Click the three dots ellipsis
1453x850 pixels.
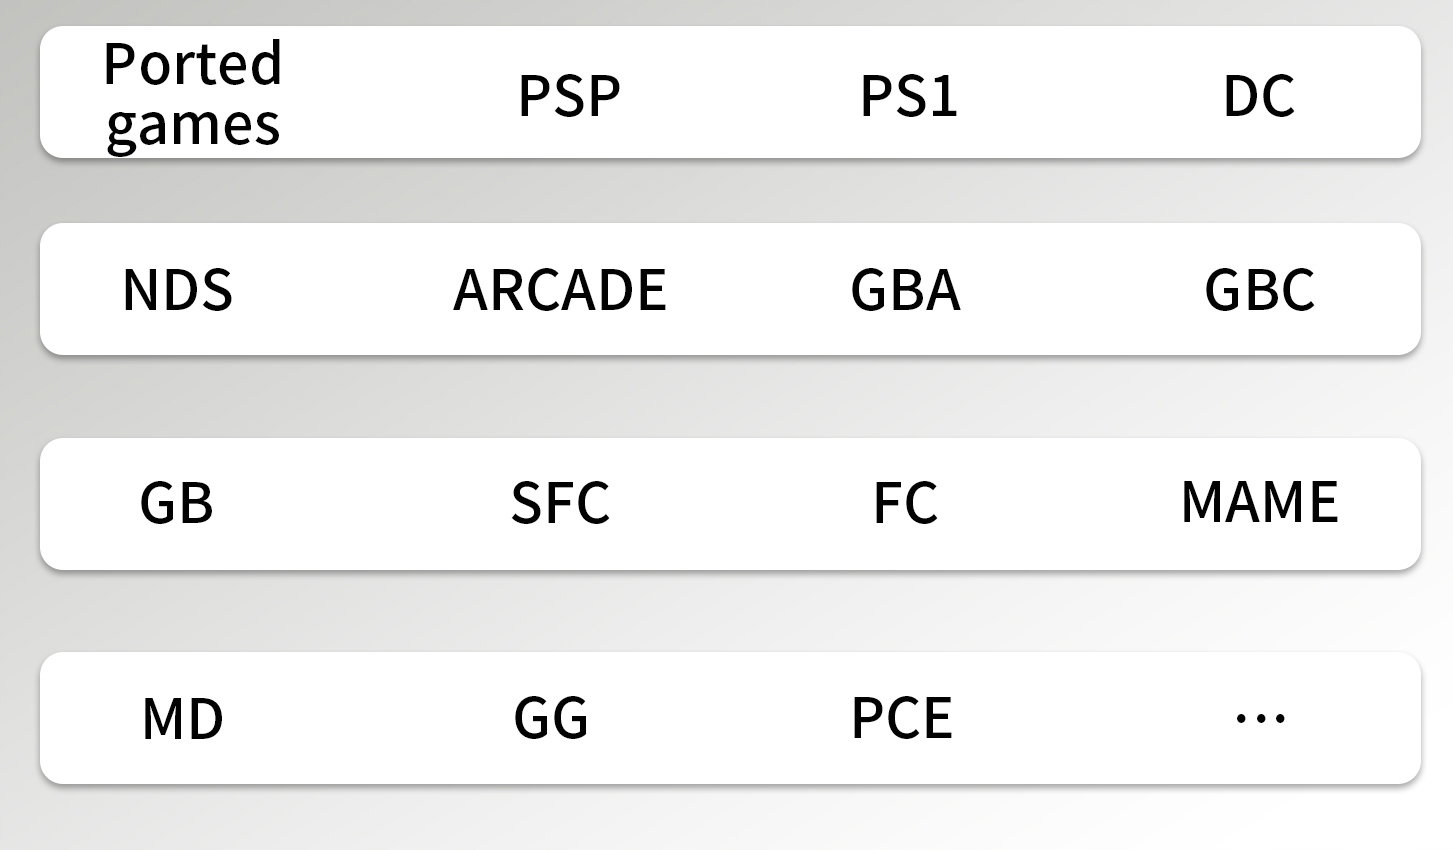tap(1260, 718)
